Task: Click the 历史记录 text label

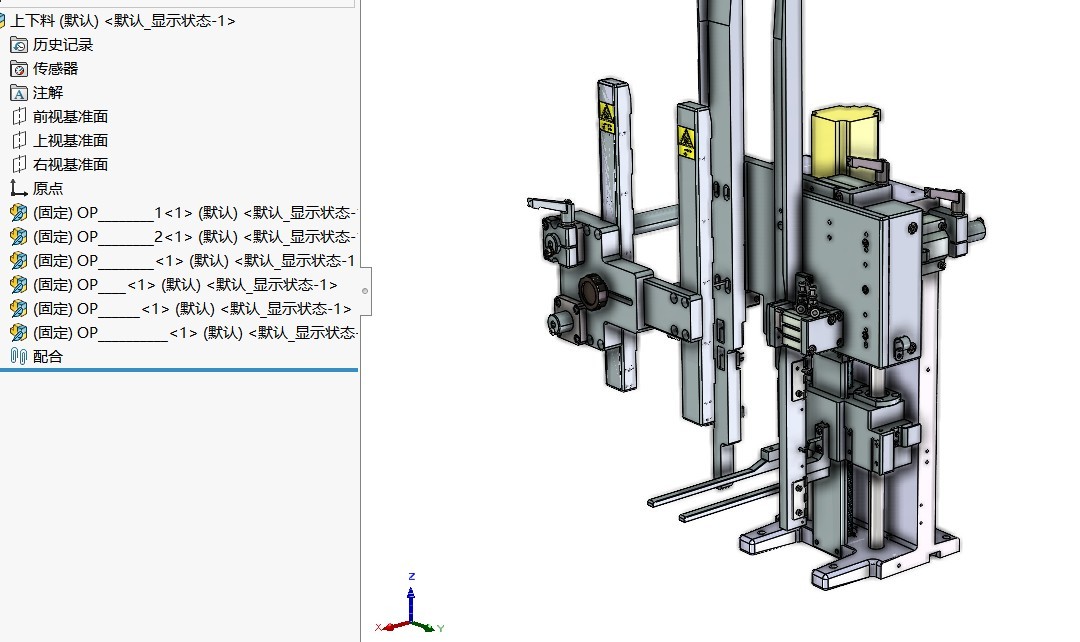Action: pyautogui.click(x=63, y=44)
